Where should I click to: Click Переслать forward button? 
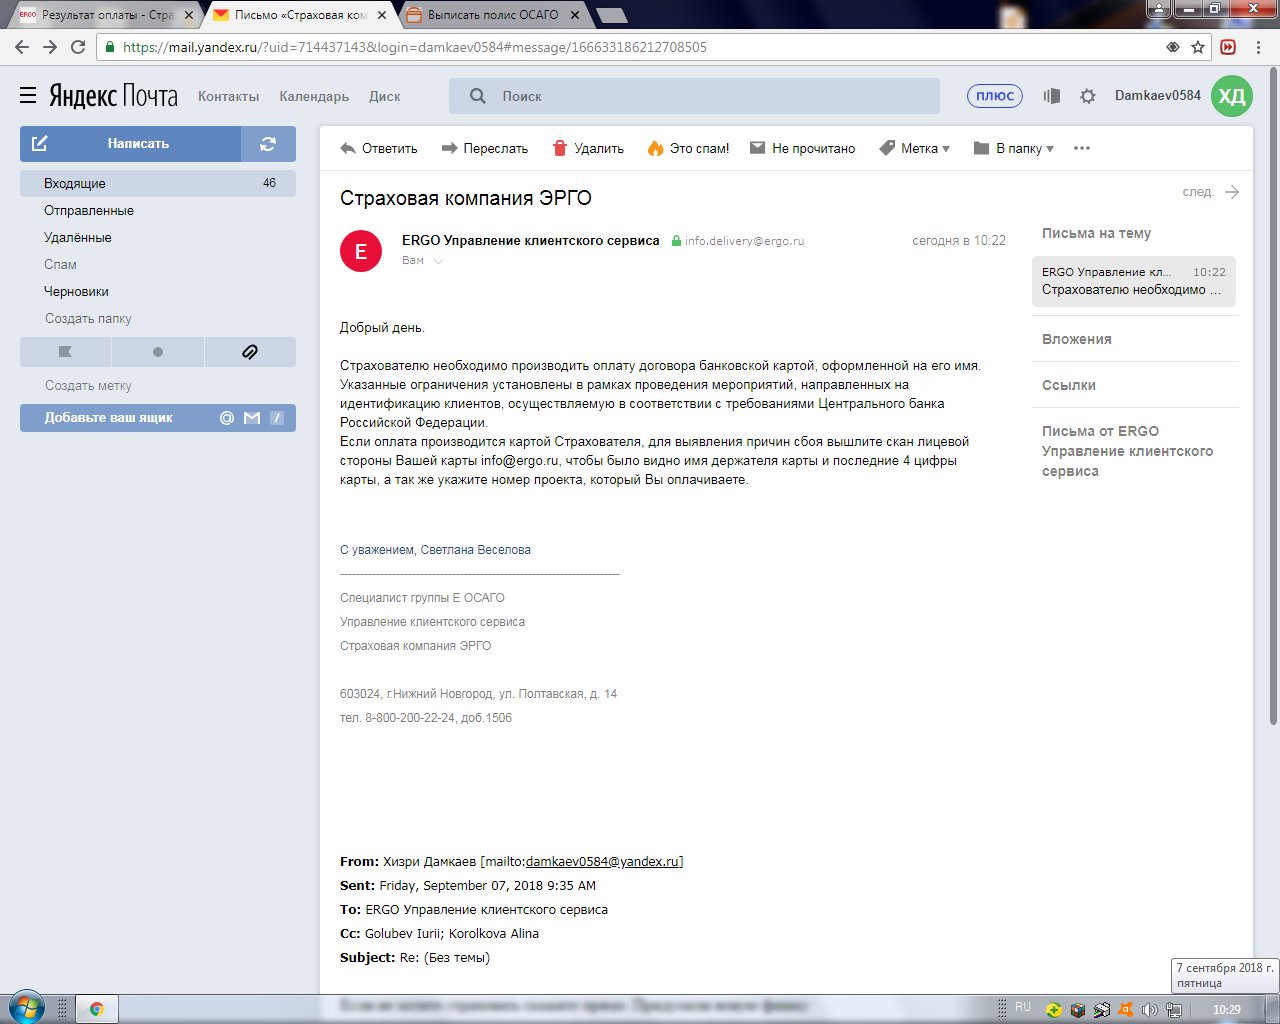tap(485, 148)
